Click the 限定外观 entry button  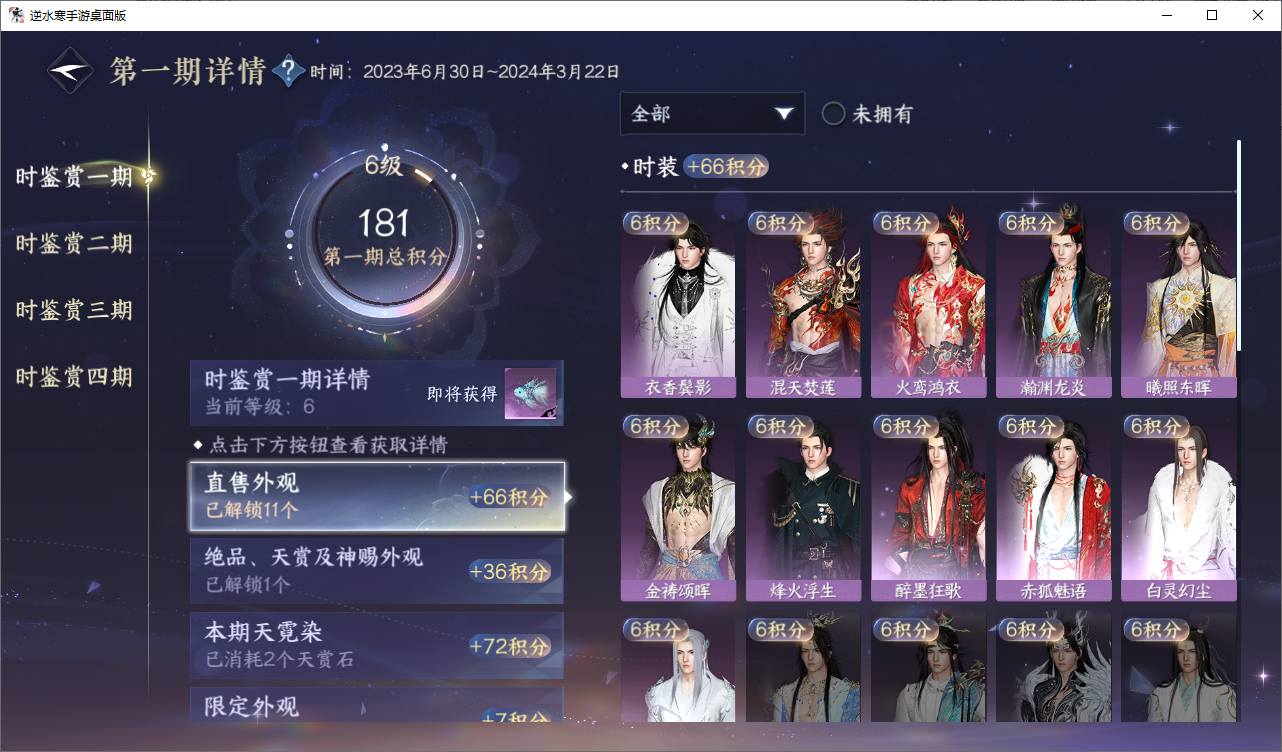(x=377, y=704)
